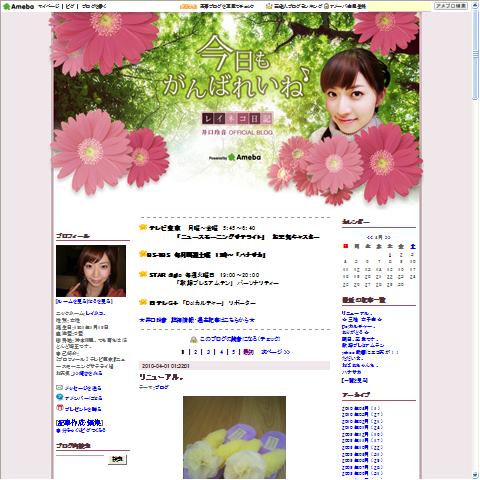The width and height of the screenshot is (480, 480).
Task: Click the member registration icon in top bar
Action: coord(326,6)
